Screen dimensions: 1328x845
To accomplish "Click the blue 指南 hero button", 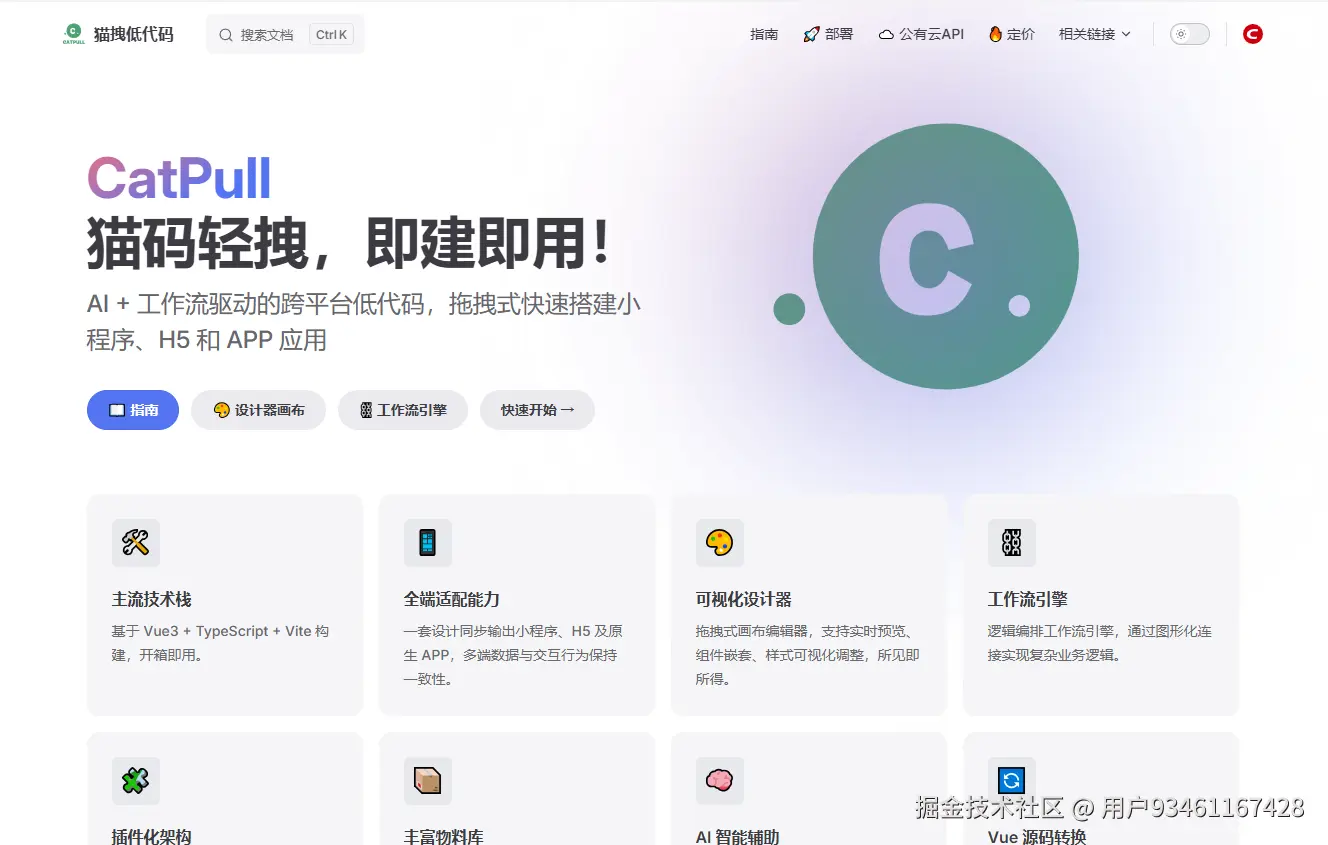I will click(x=133, y=410).
